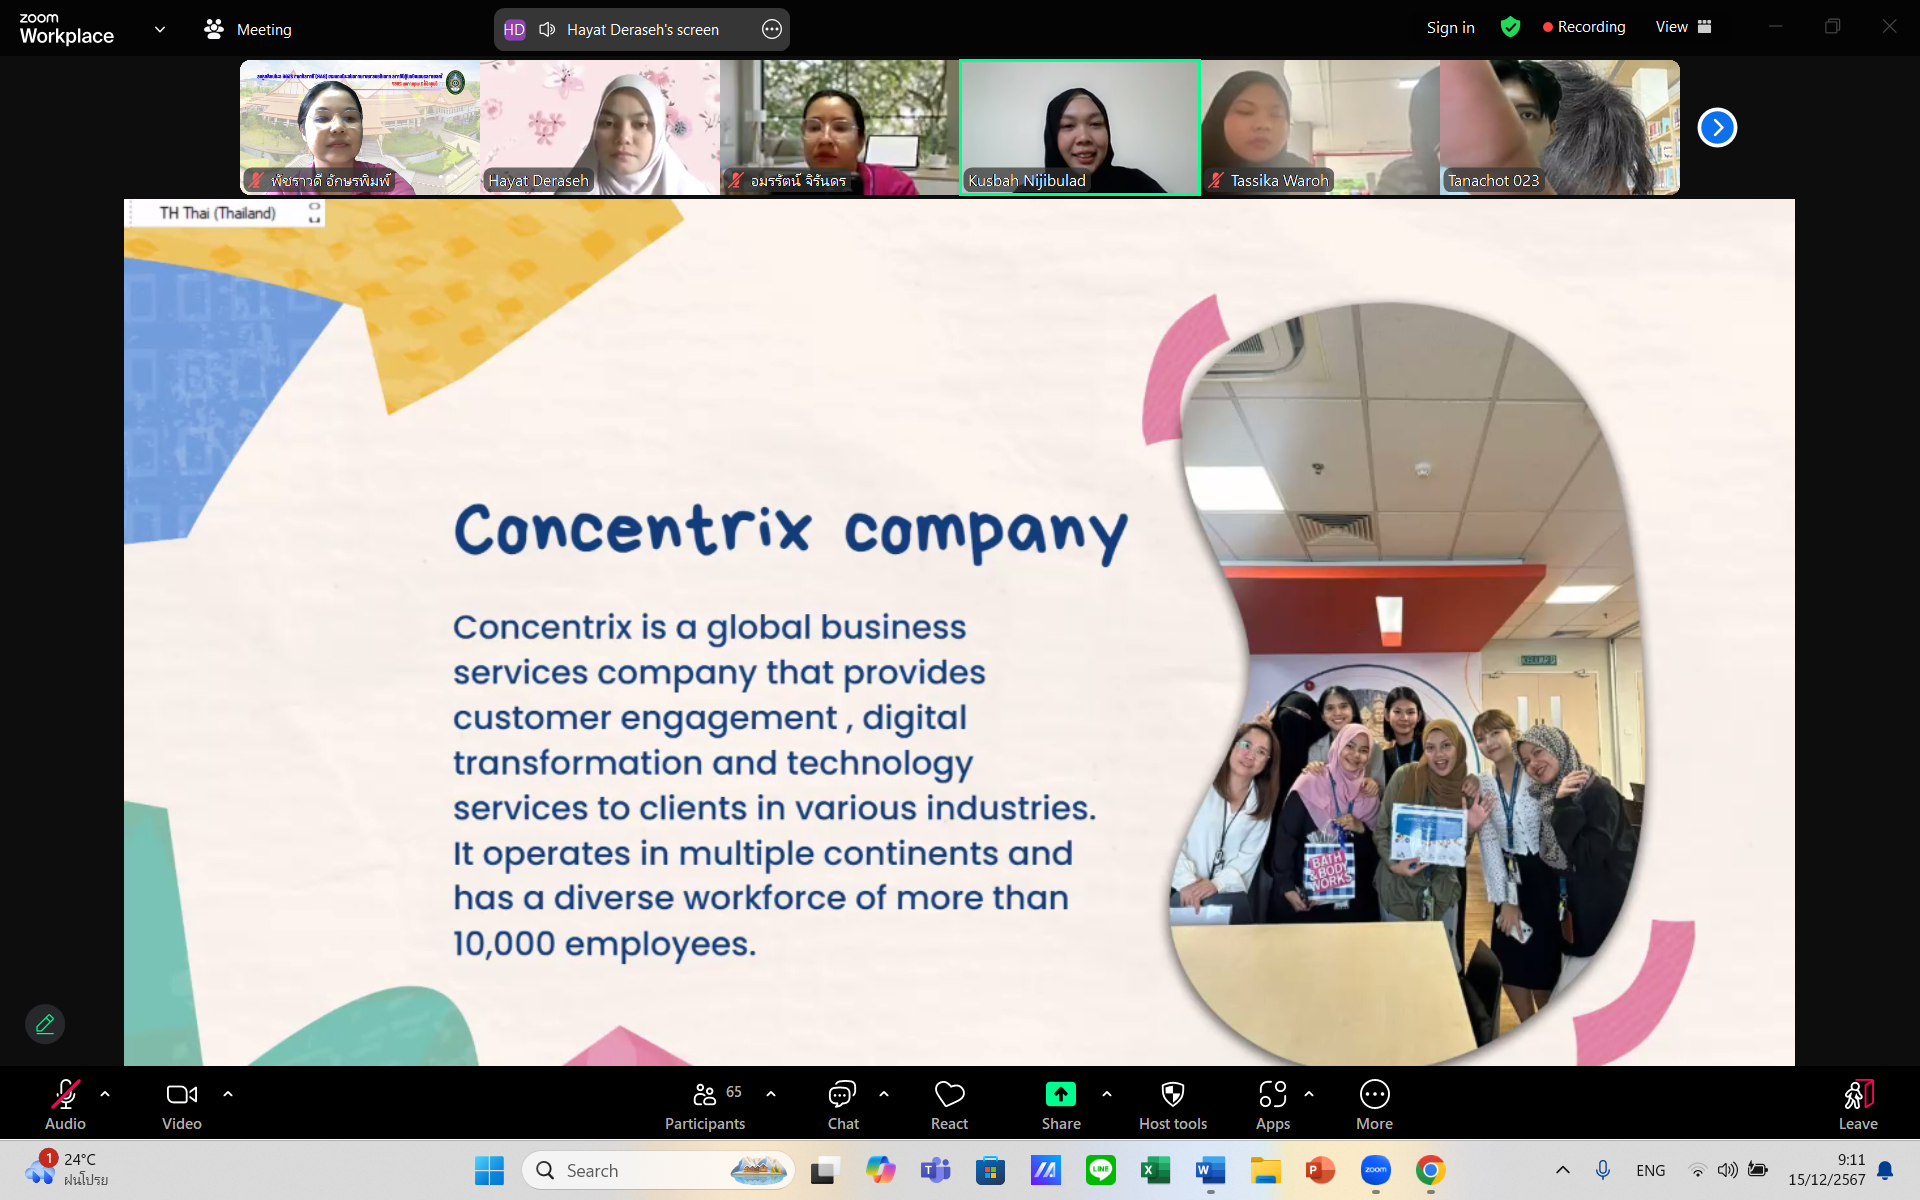Switch ENG input language
This screenshot has width=1920, height=1200.
pyautogui.click(x=1651, y=1170)
